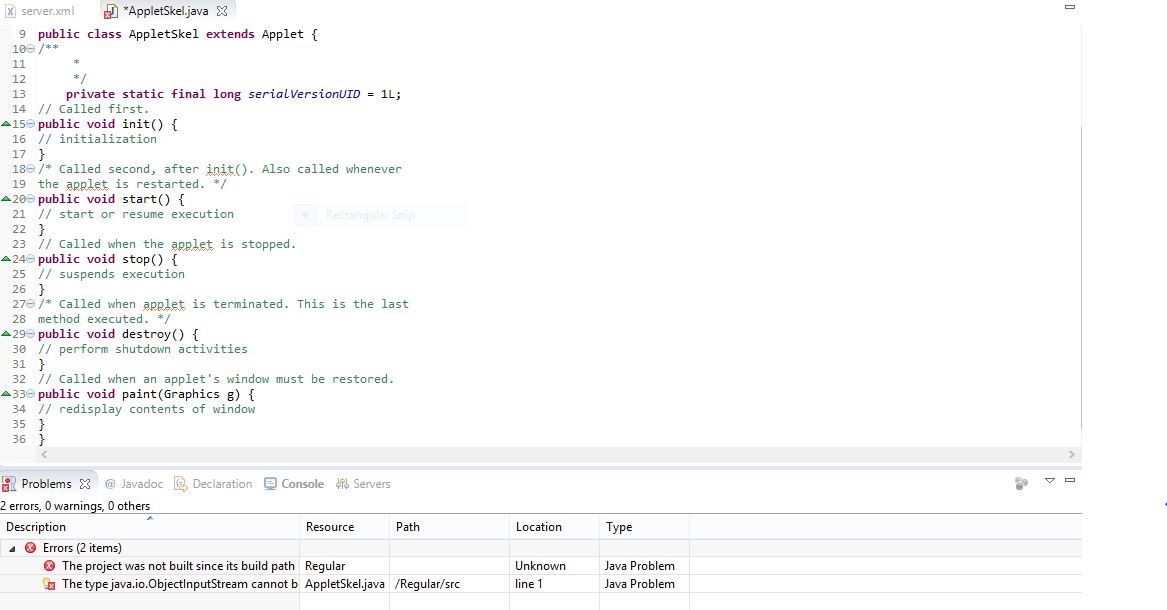
Task: Collapse the destroy() method fold at line 29
Action: click(31, 334)
